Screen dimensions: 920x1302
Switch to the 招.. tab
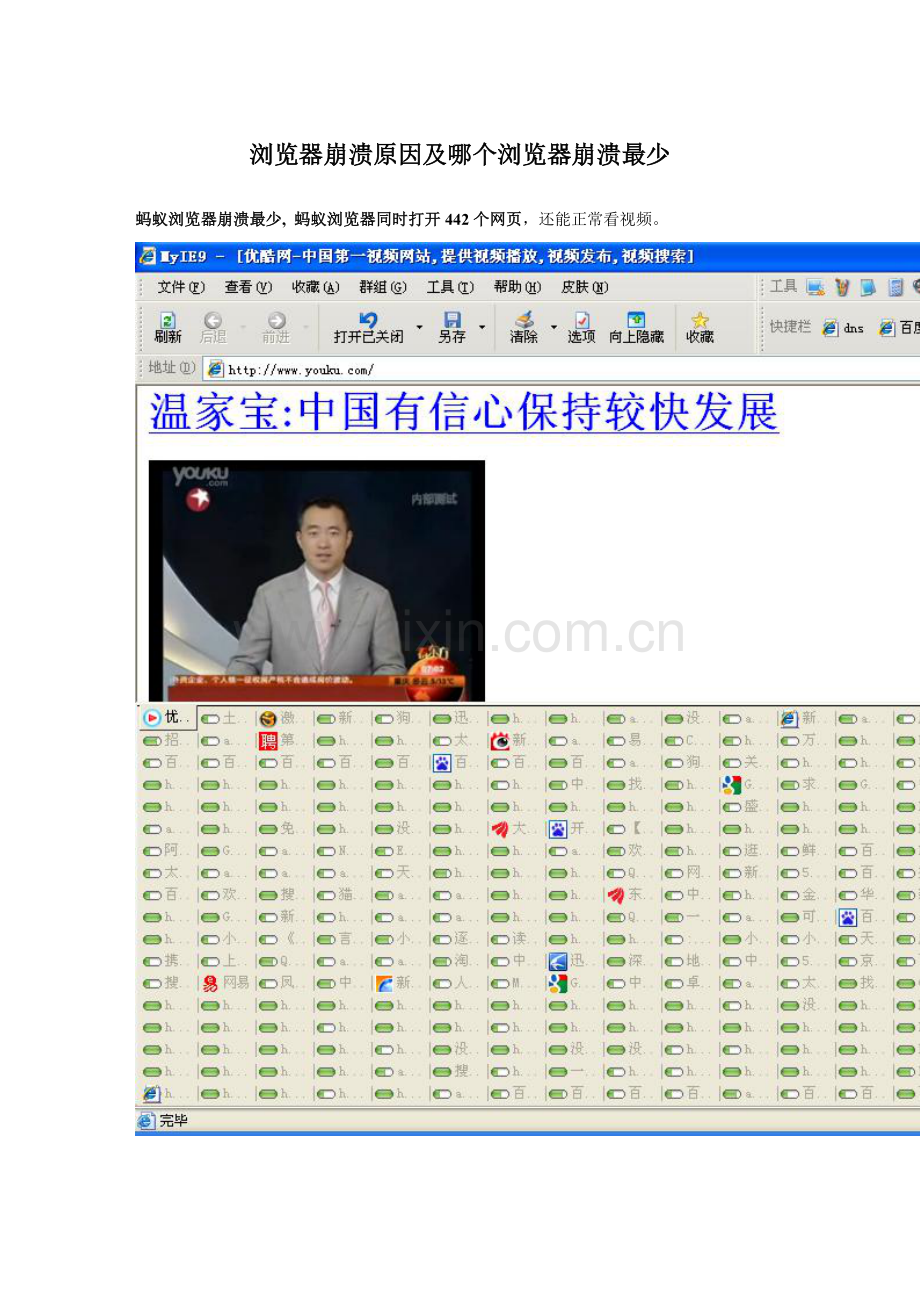tap(167, 741)
